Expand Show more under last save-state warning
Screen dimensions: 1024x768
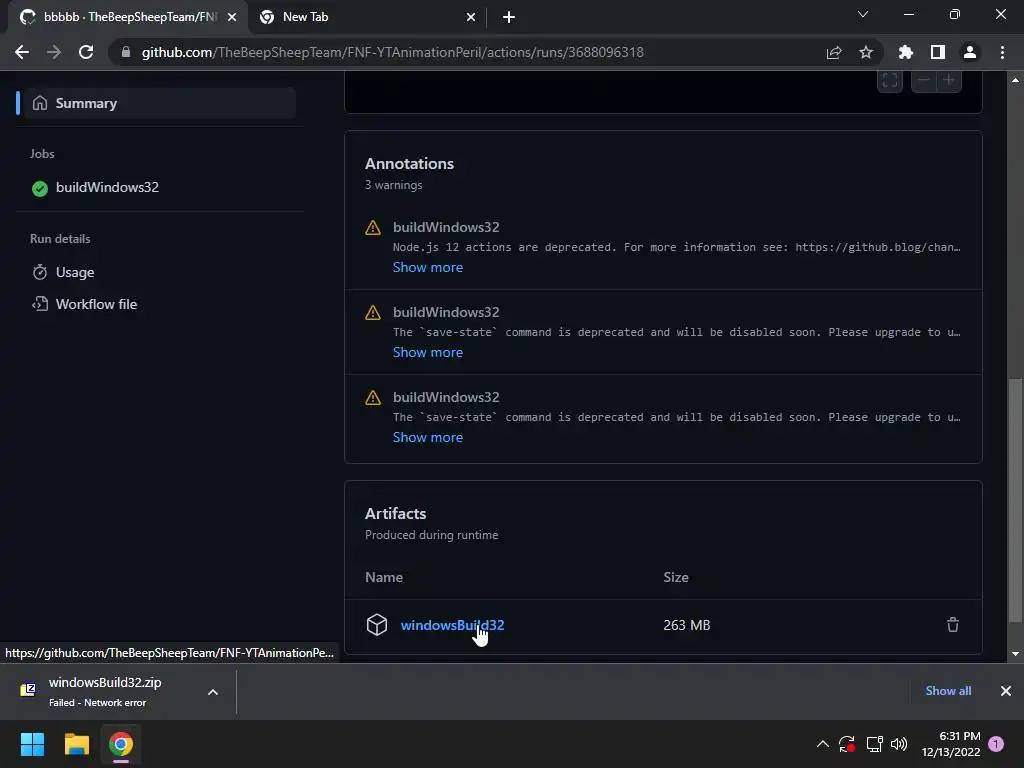click(x=428, y=437)
